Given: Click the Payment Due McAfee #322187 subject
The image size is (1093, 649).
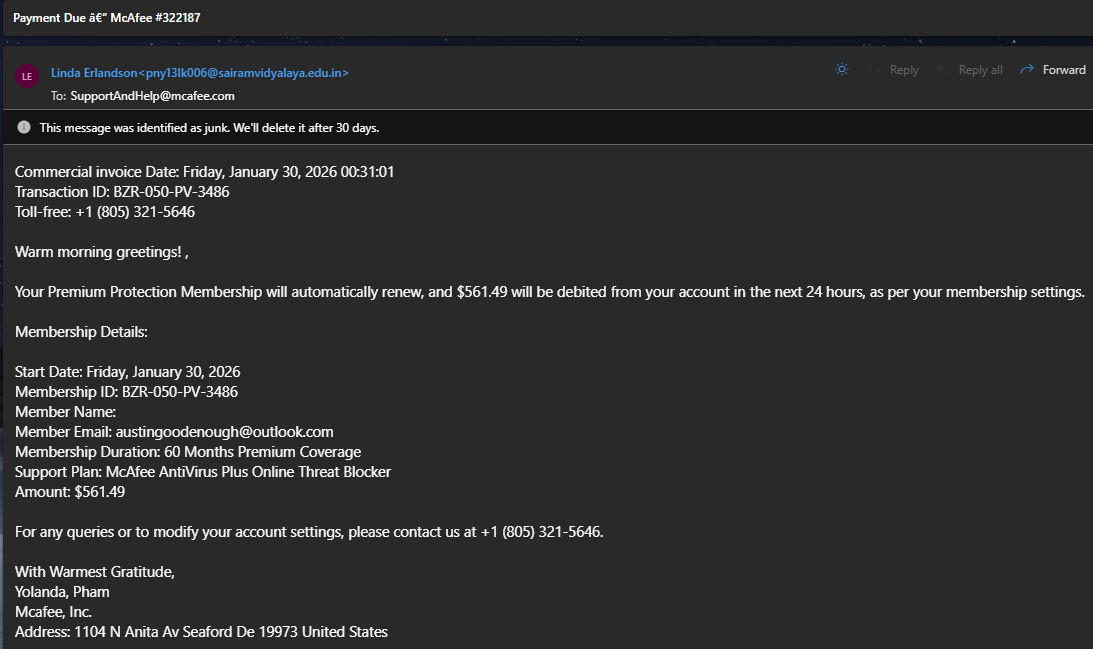Looking at the screenshot, I should point(107,17).
